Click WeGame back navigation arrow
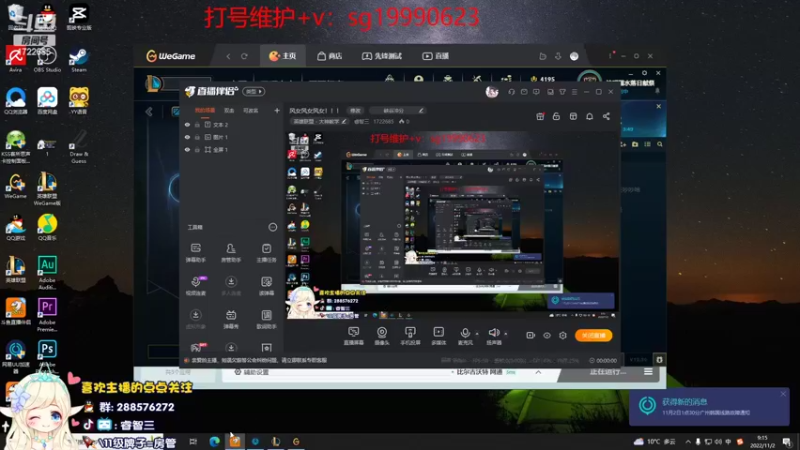Screen dimensions: 800x450 [228, 56]
